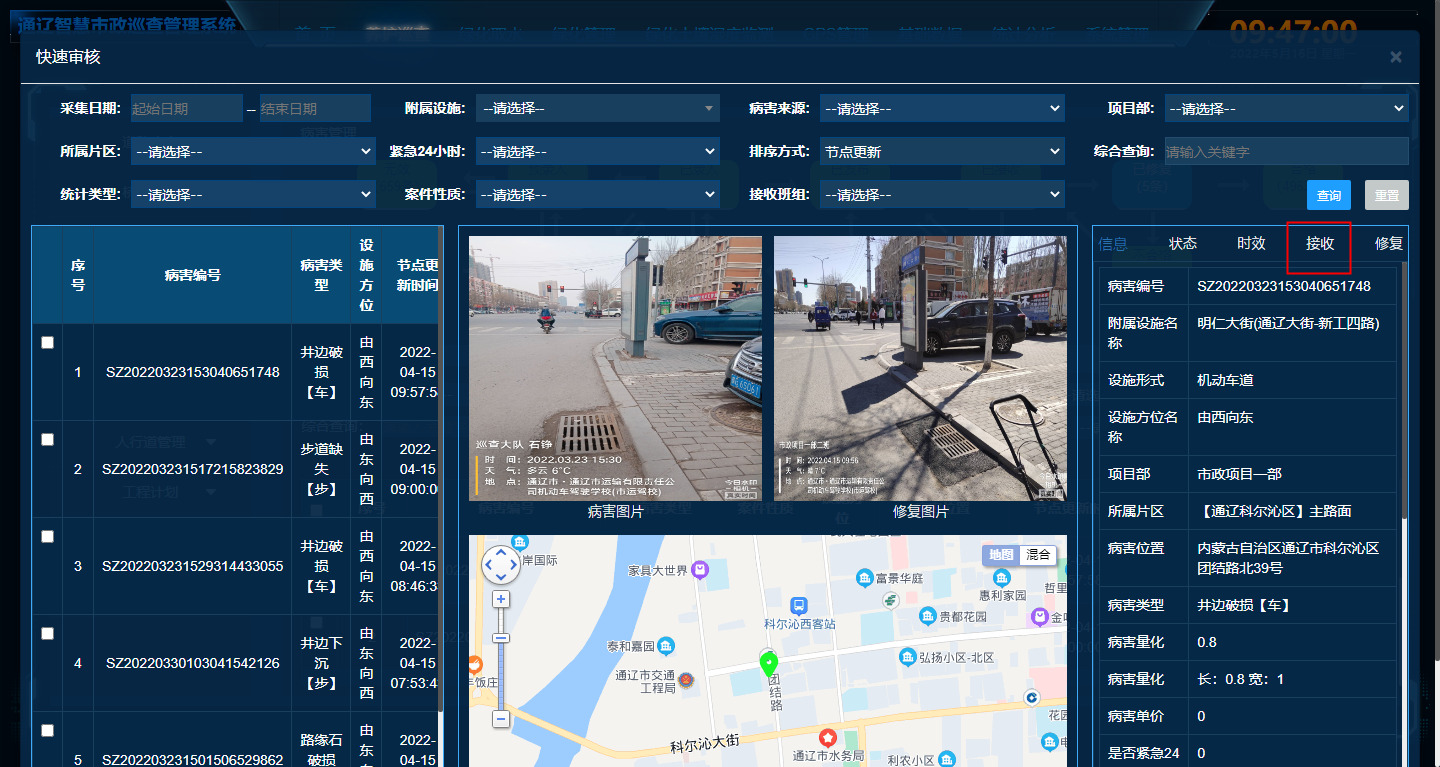Screen dimensions: 1440x767
Task: Click the map zoom slider handle
Action: point(501,637)
